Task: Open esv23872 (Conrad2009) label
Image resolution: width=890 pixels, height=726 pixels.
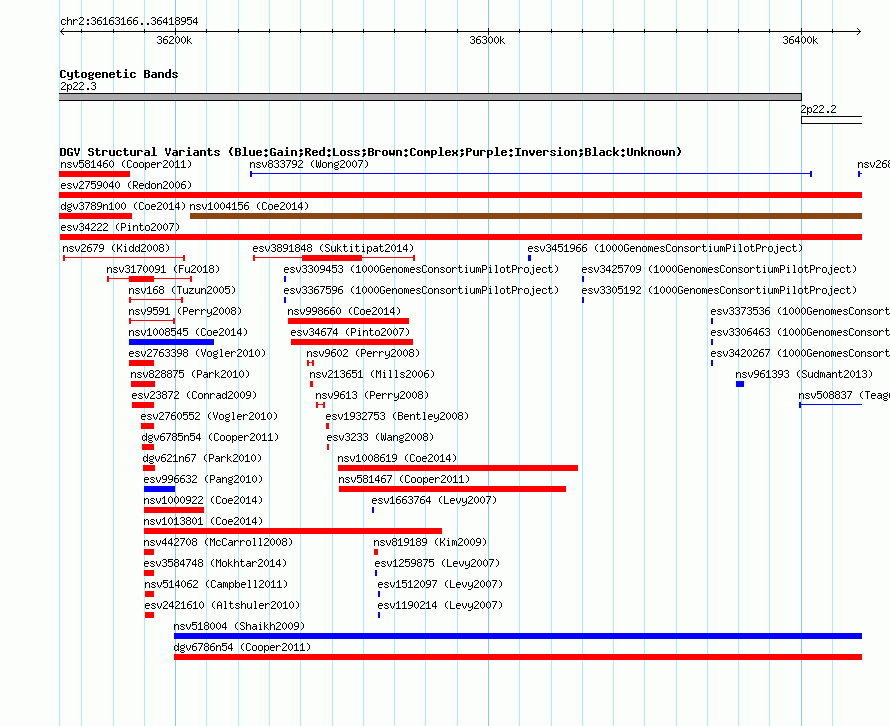Action: coord(194,396)
